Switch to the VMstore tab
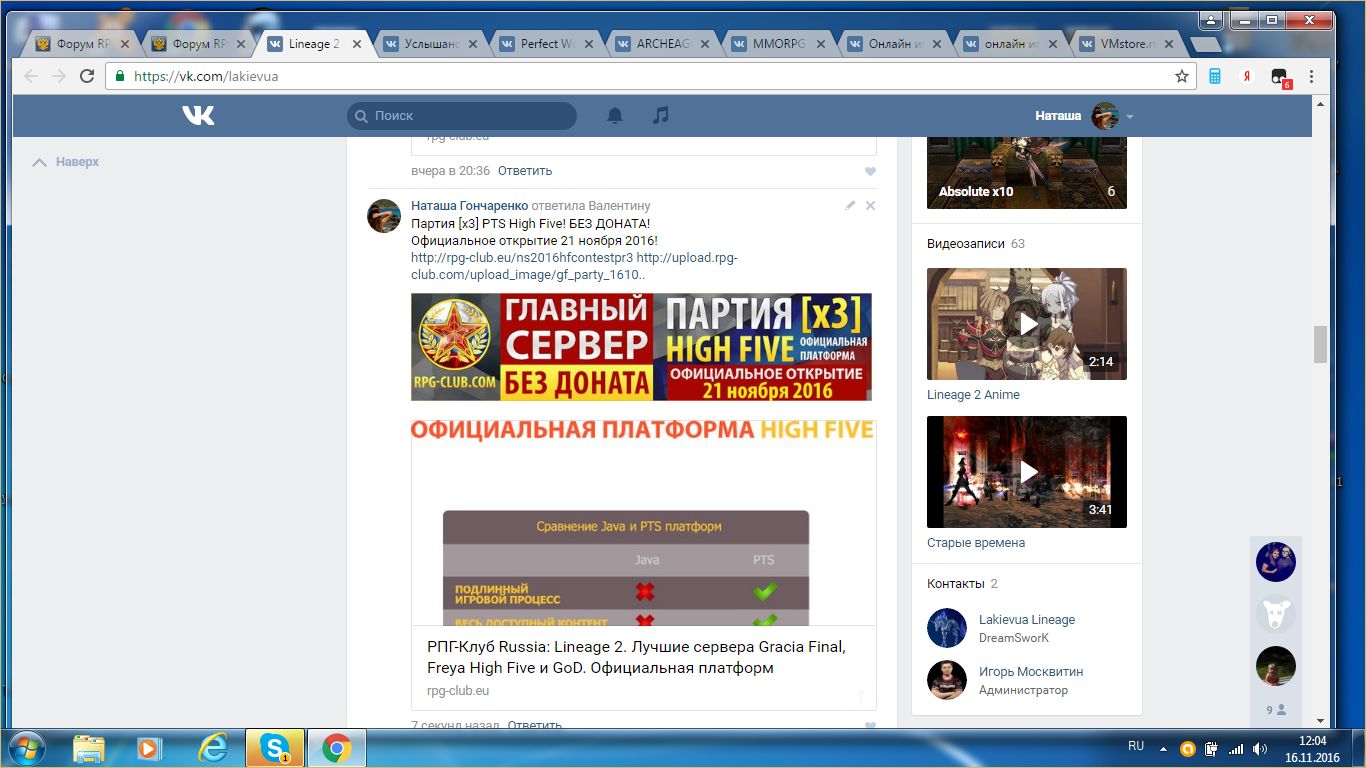Viewport: 1366px width, 768px height. (x=1127, y=44)
